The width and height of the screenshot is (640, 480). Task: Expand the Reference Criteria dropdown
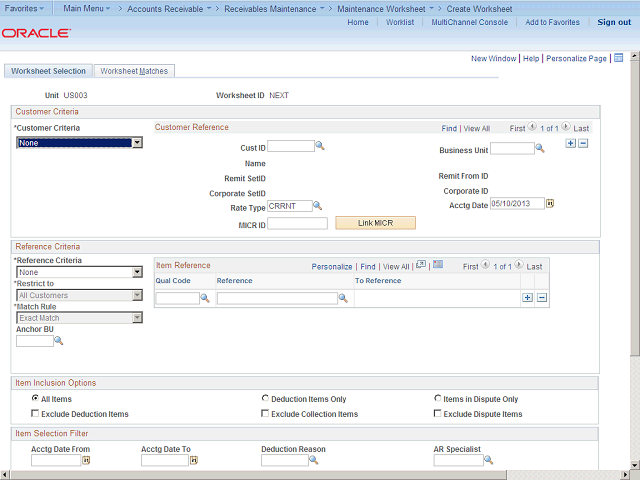(137, 272)
